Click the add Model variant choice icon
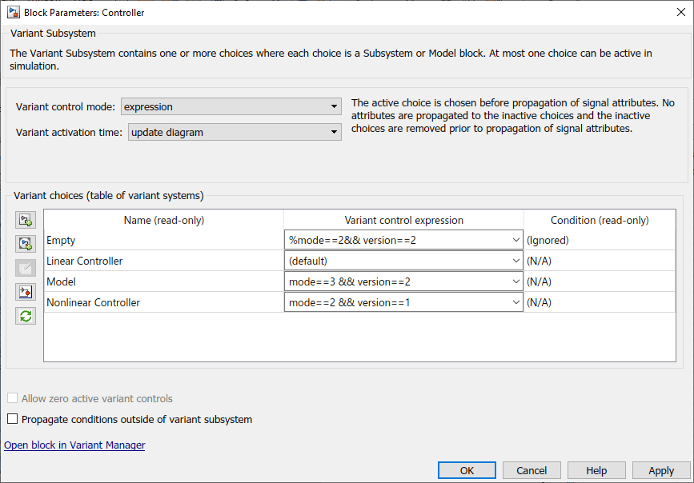The image size is (694, 483). point(26,244)
